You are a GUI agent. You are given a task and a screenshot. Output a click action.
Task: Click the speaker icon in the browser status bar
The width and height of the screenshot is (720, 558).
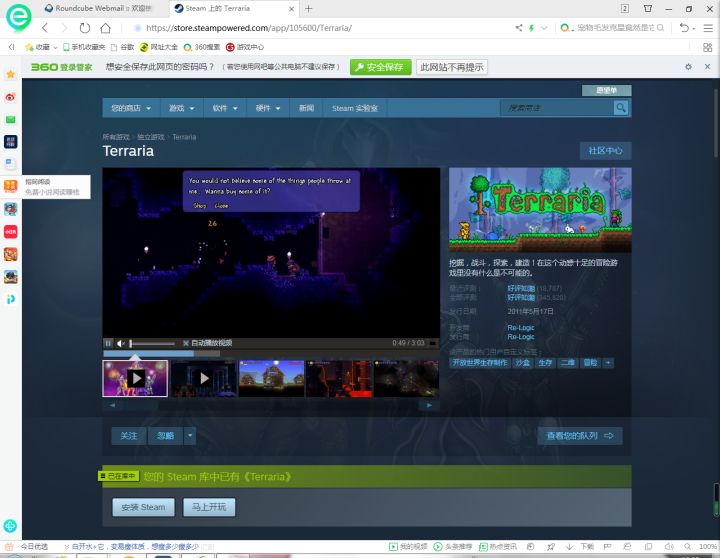tap(669, 547)
